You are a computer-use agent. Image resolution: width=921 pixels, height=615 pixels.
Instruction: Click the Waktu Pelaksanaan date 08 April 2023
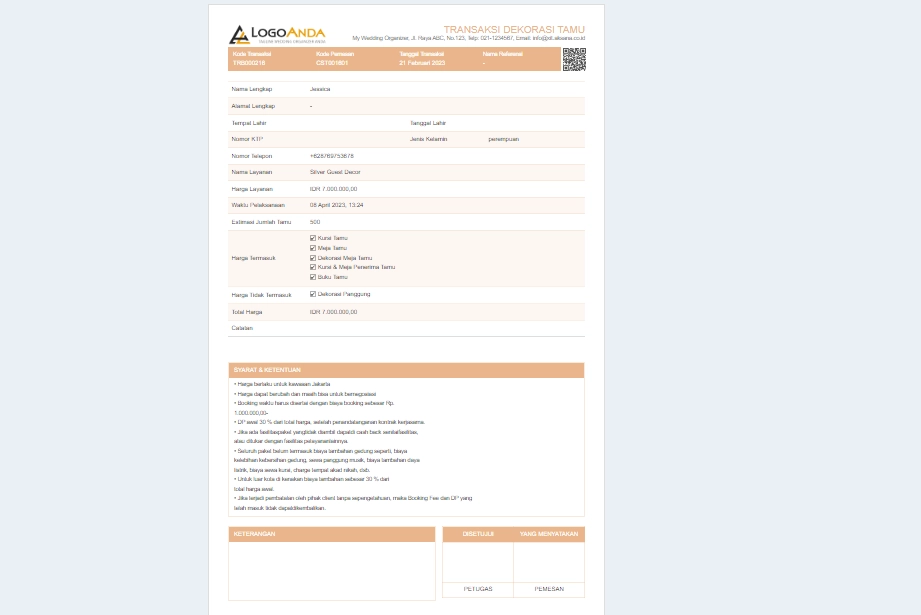[336, 205]
